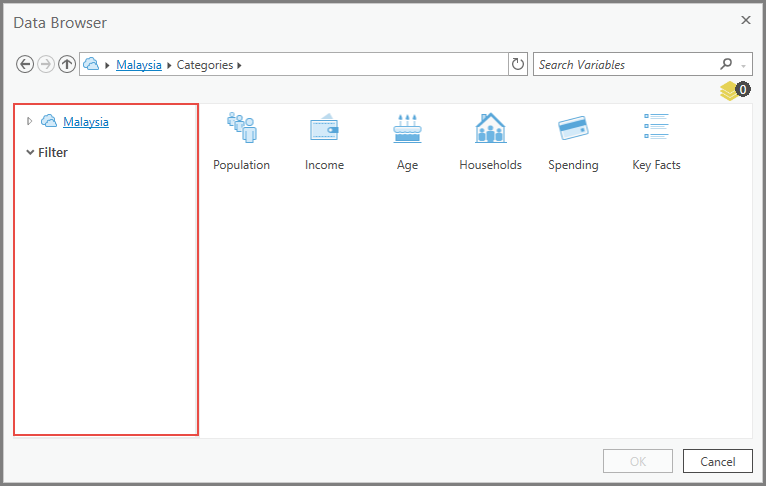Collapse the Filter section
This screenshot has width=766, height=486.
pyautogui.click(x=30, y=152)
